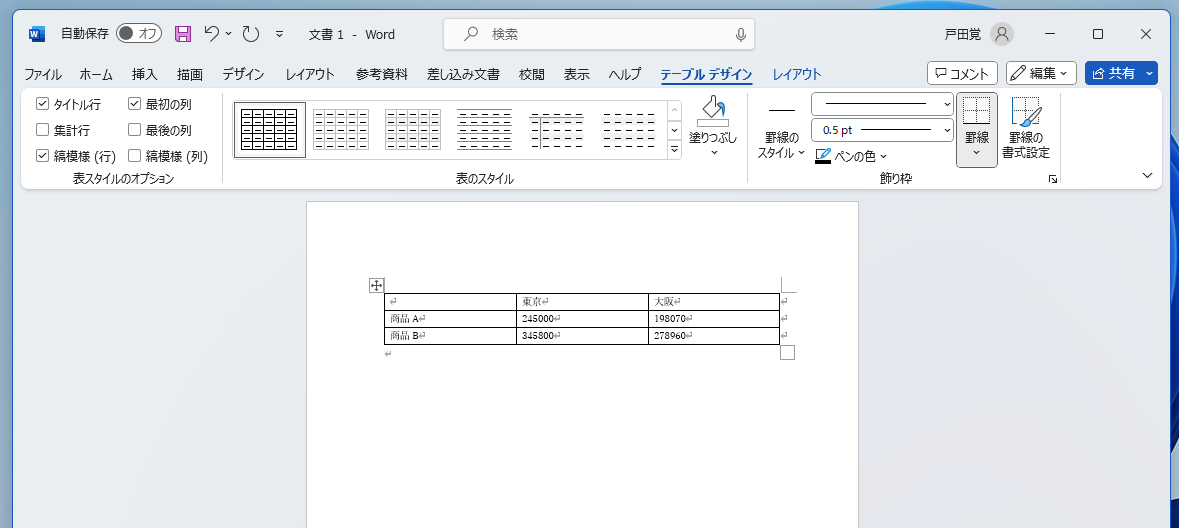Toggle the 自動保存 autosave switch

[139, 34]
